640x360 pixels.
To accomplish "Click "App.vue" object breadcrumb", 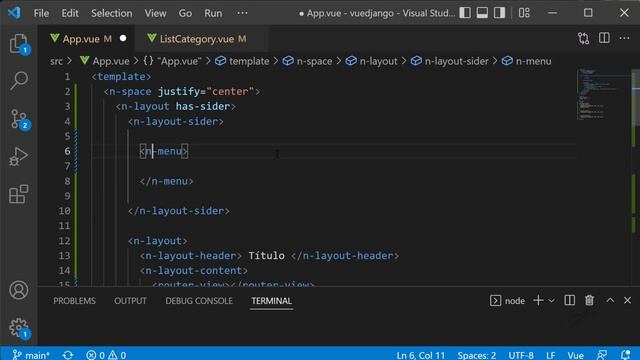I will point(173,61).
